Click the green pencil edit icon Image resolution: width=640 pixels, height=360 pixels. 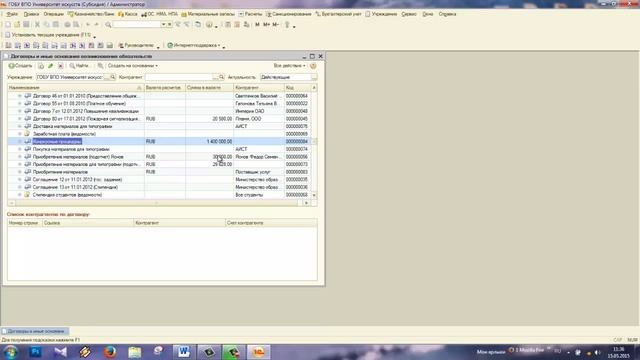(51, 66)
